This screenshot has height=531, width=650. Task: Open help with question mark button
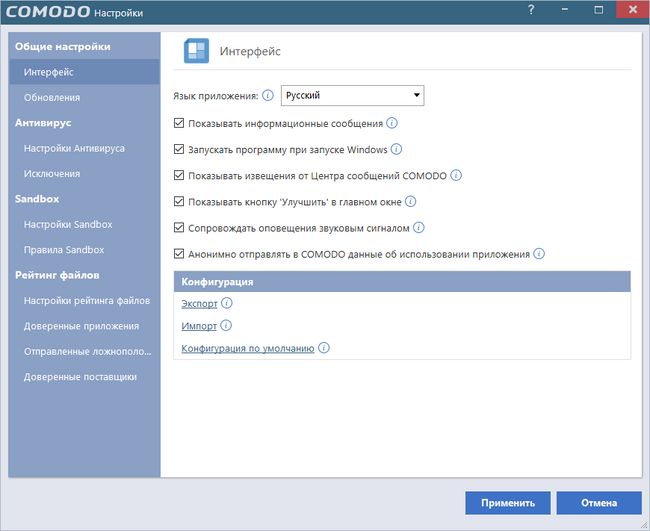pos(531,10)
